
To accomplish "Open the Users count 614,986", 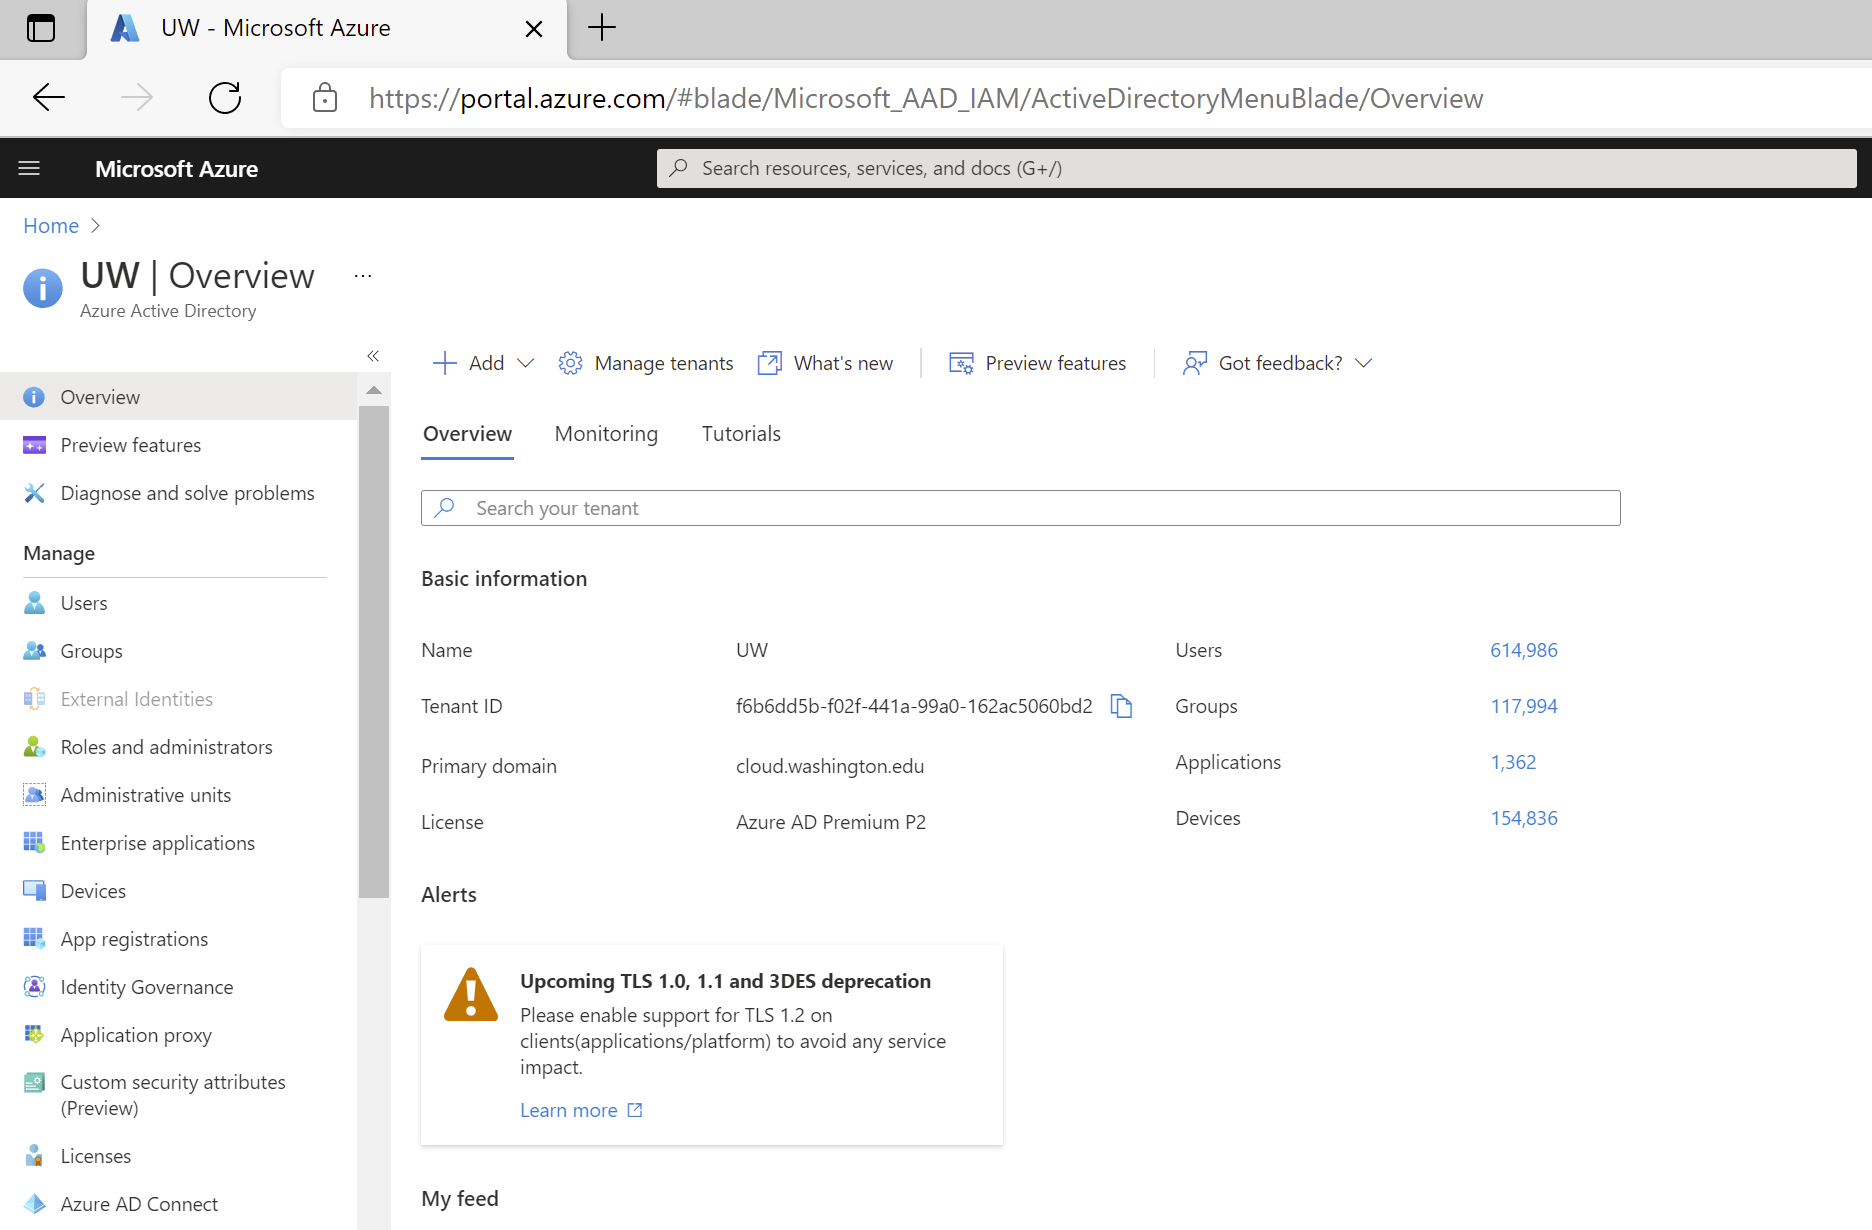I will tap(1524, 650).
